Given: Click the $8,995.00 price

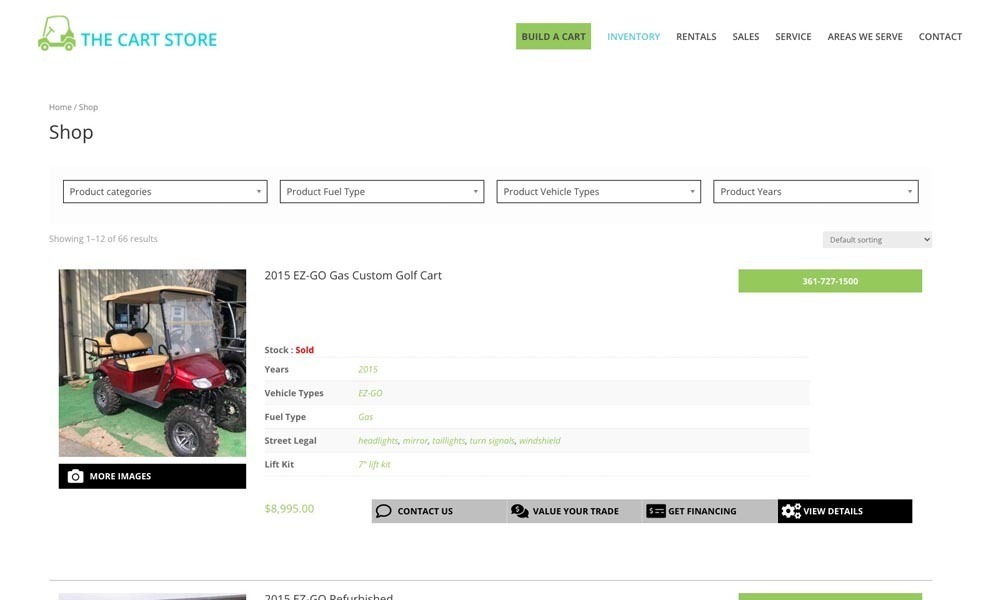Looking at the screenshot, I should (289, 509).
